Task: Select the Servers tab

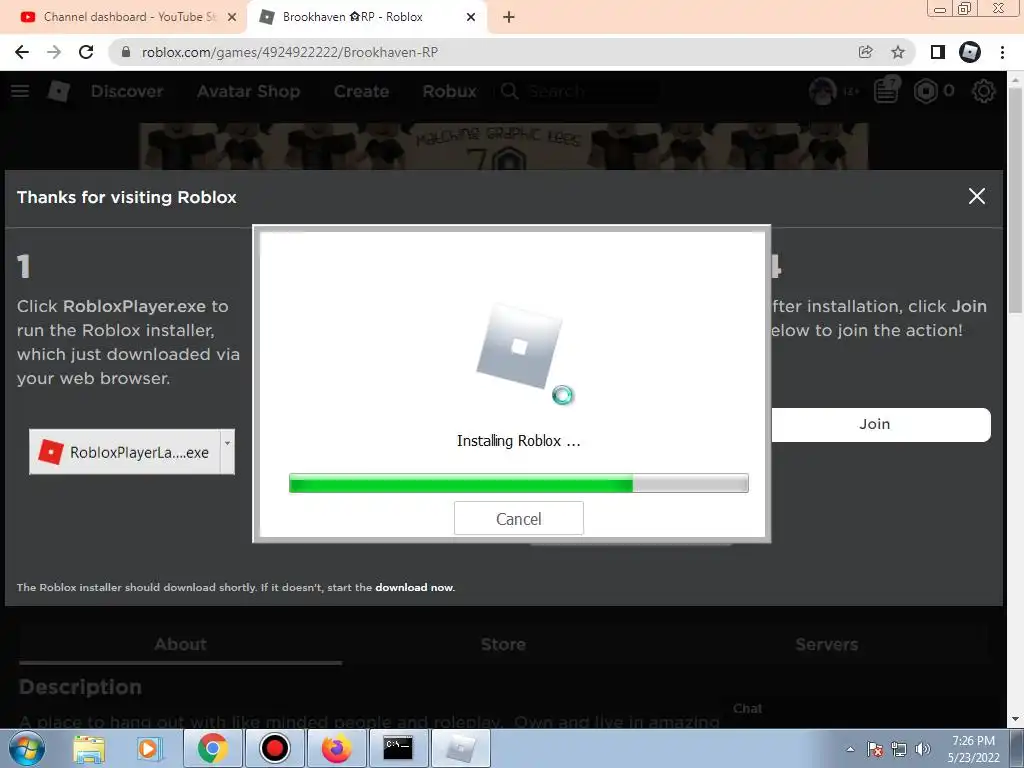Action: tap(826, 645)
